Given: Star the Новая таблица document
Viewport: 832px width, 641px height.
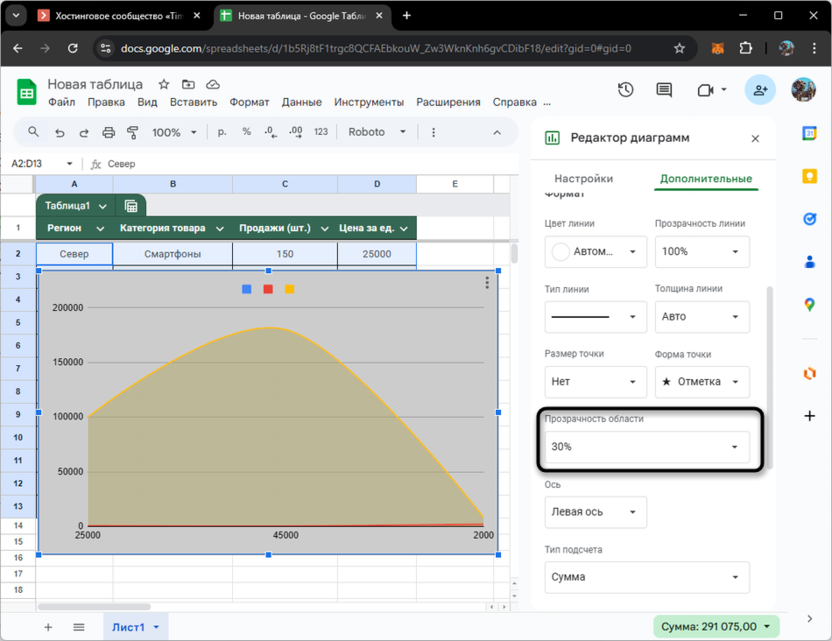Looking at the screenshot, I should click(x=164, y=85).
